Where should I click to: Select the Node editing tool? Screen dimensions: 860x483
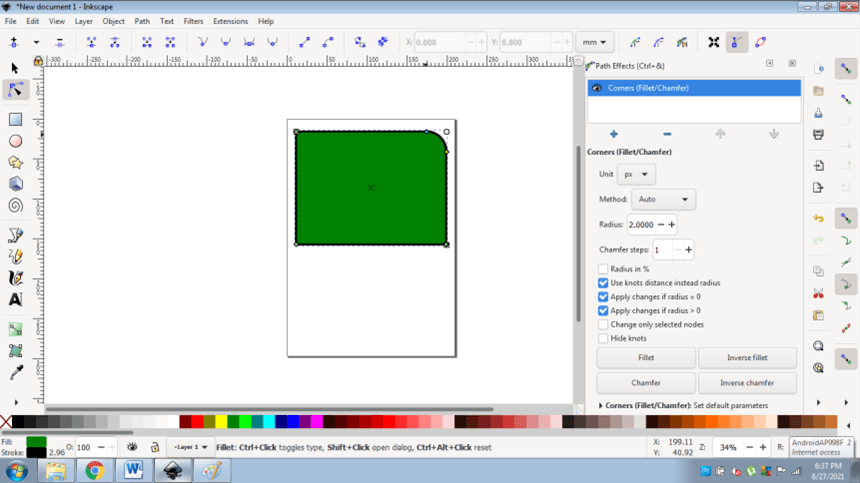click(15, 90)
